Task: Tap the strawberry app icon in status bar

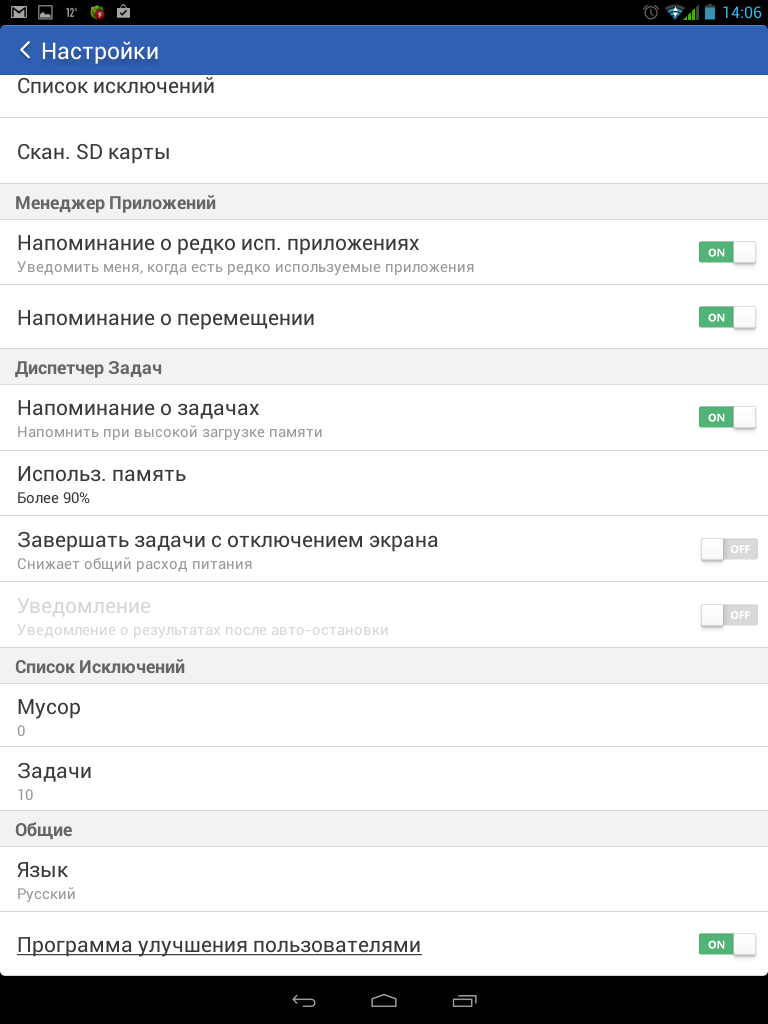Action: [97, 12]
